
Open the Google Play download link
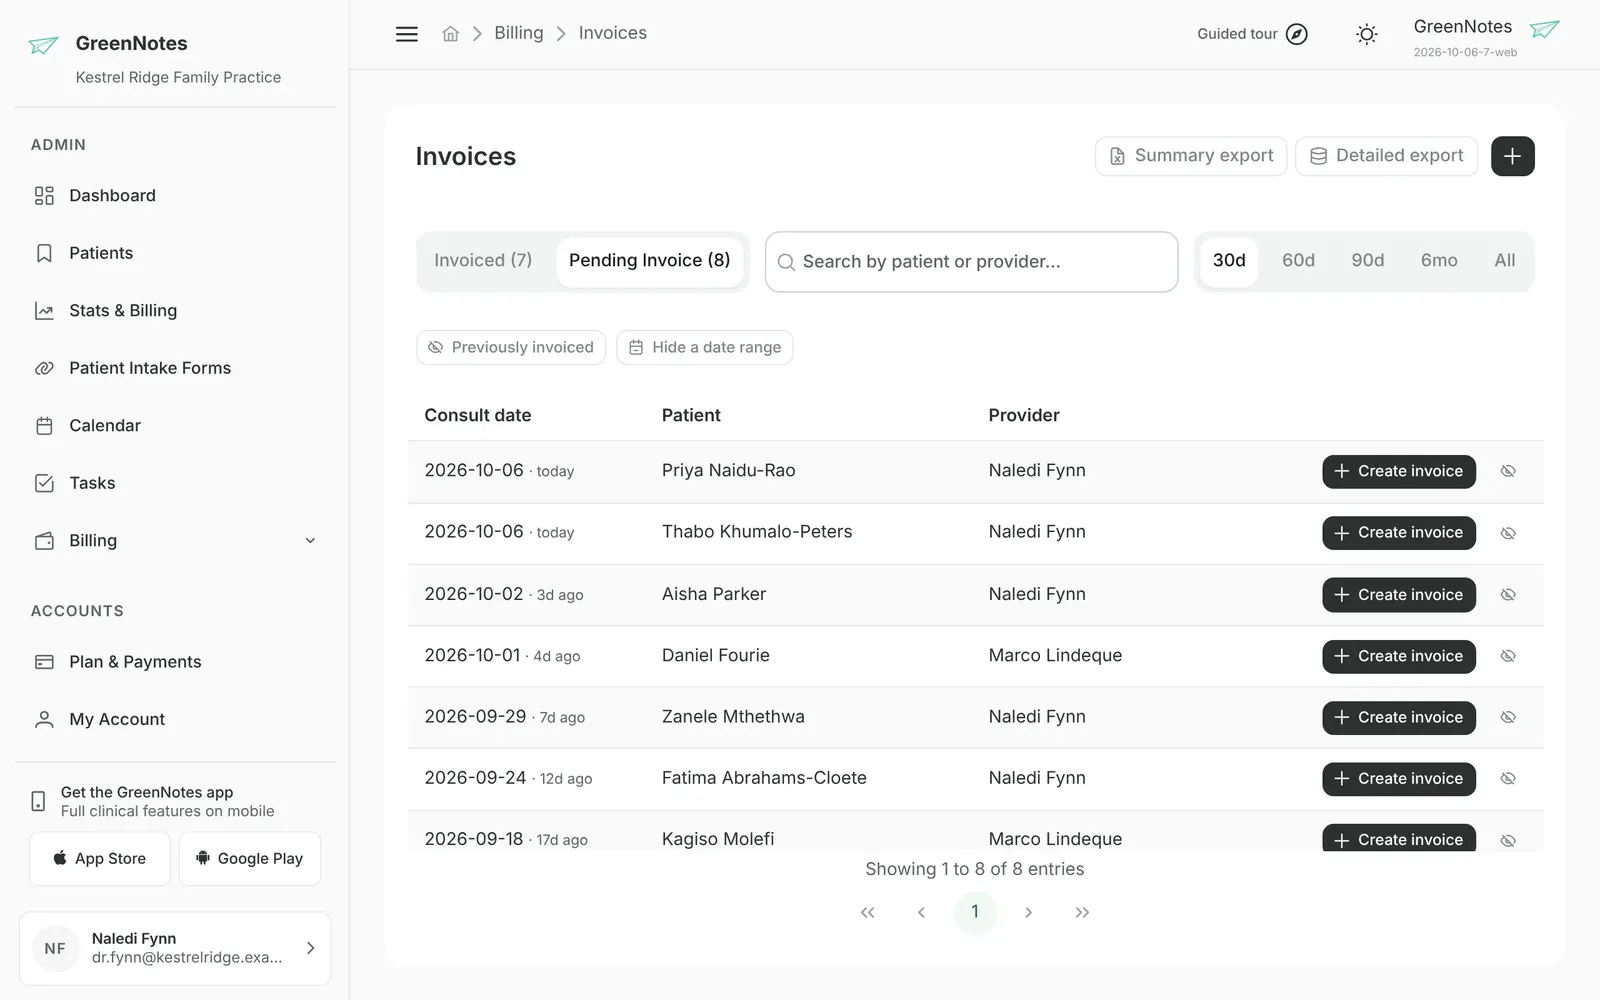(250, 859)
